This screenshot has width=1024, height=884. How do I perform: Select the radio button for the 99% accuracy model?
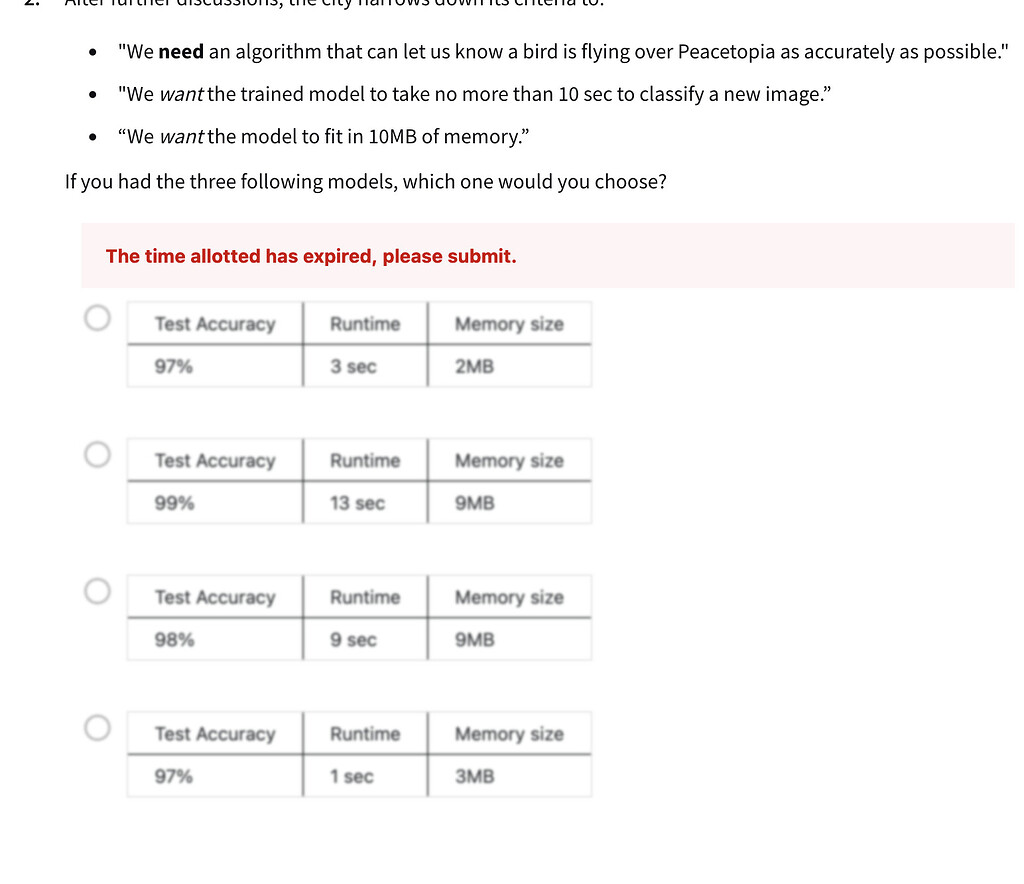(x=97, y=454)
